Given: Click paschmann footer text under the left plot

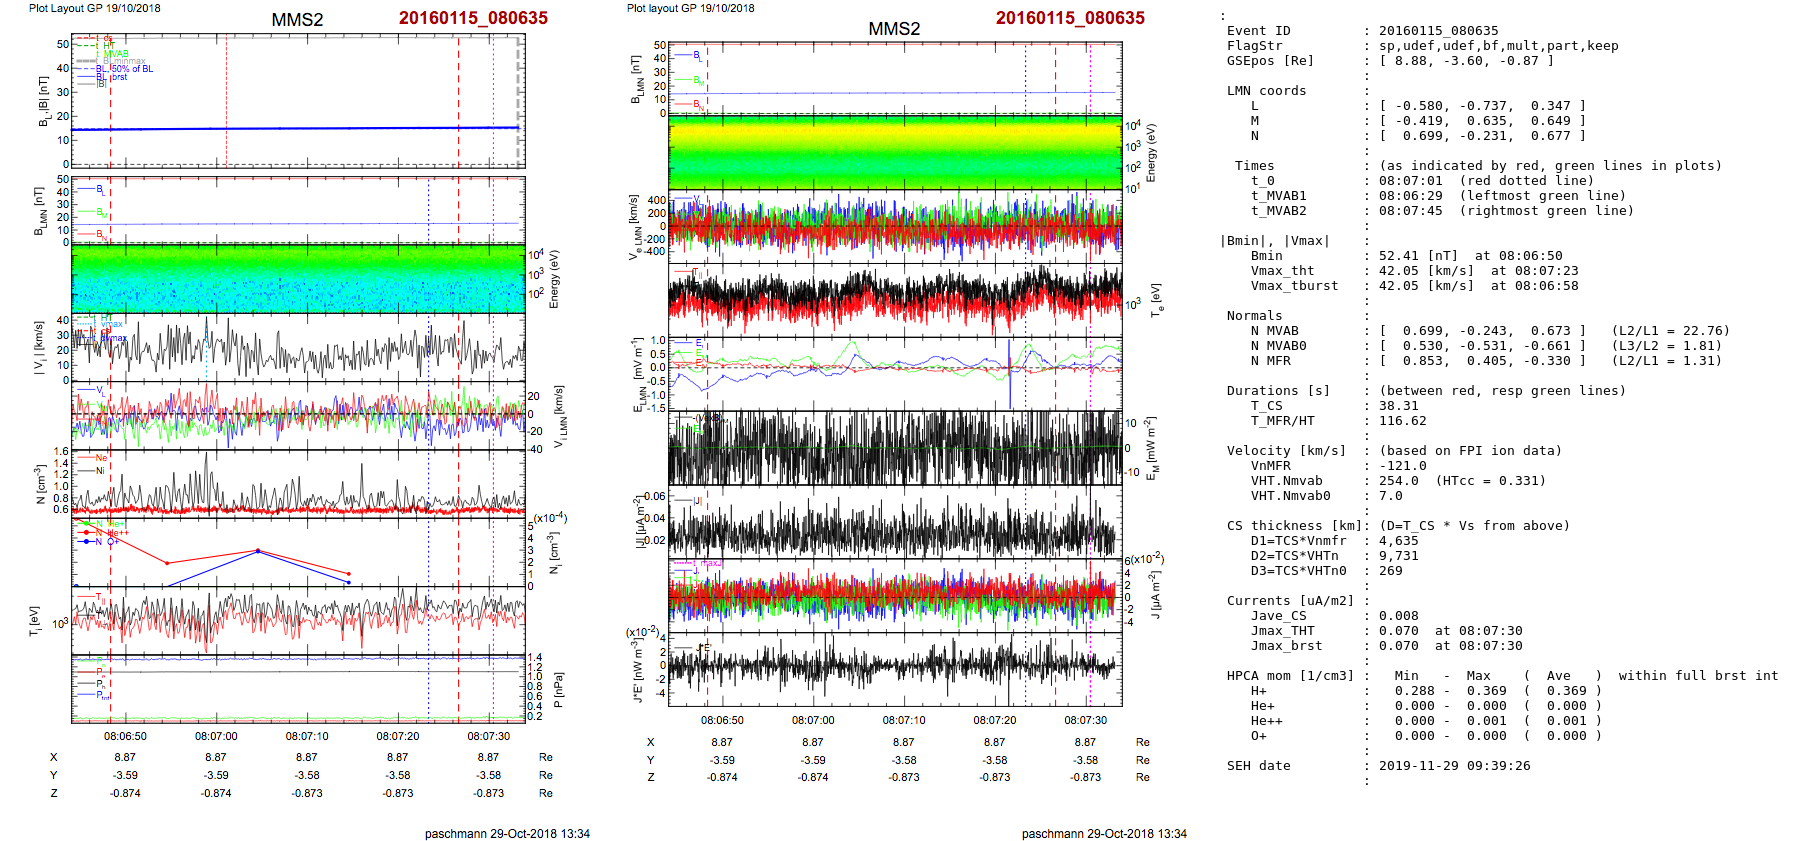Looking at the screenshot, I should (507, 833).
